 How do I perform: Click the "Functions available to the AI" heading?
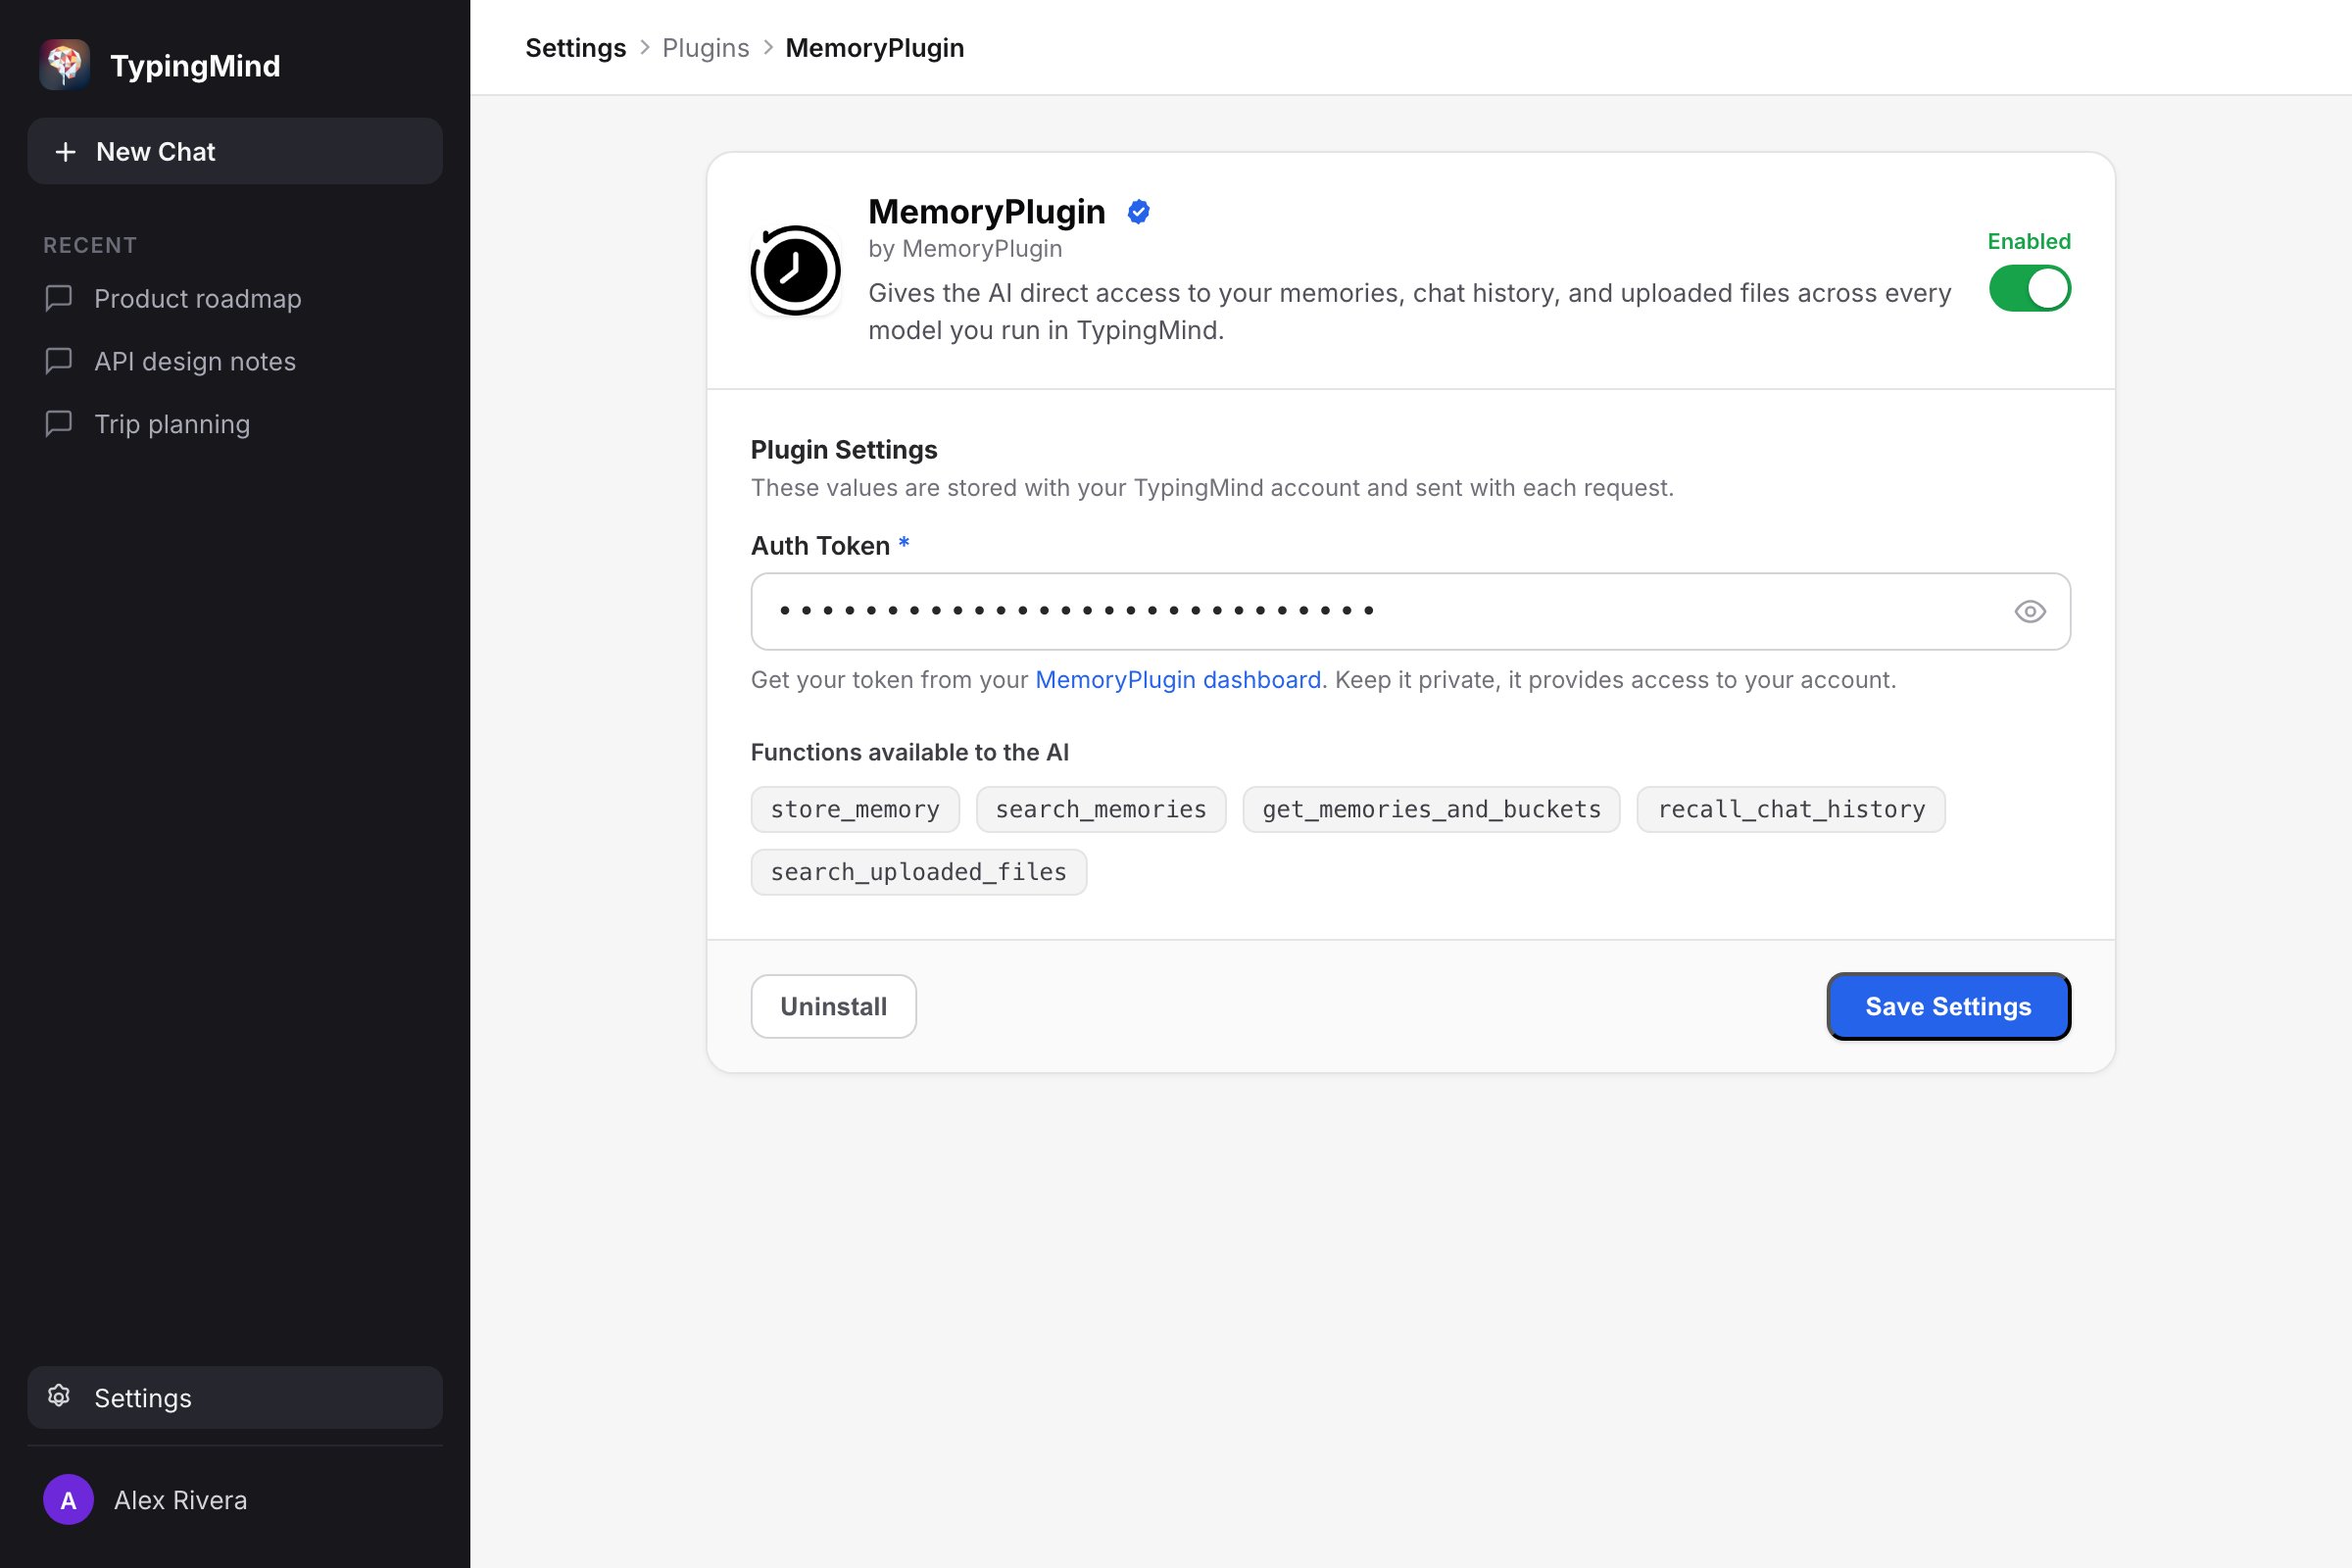(909, 752)
